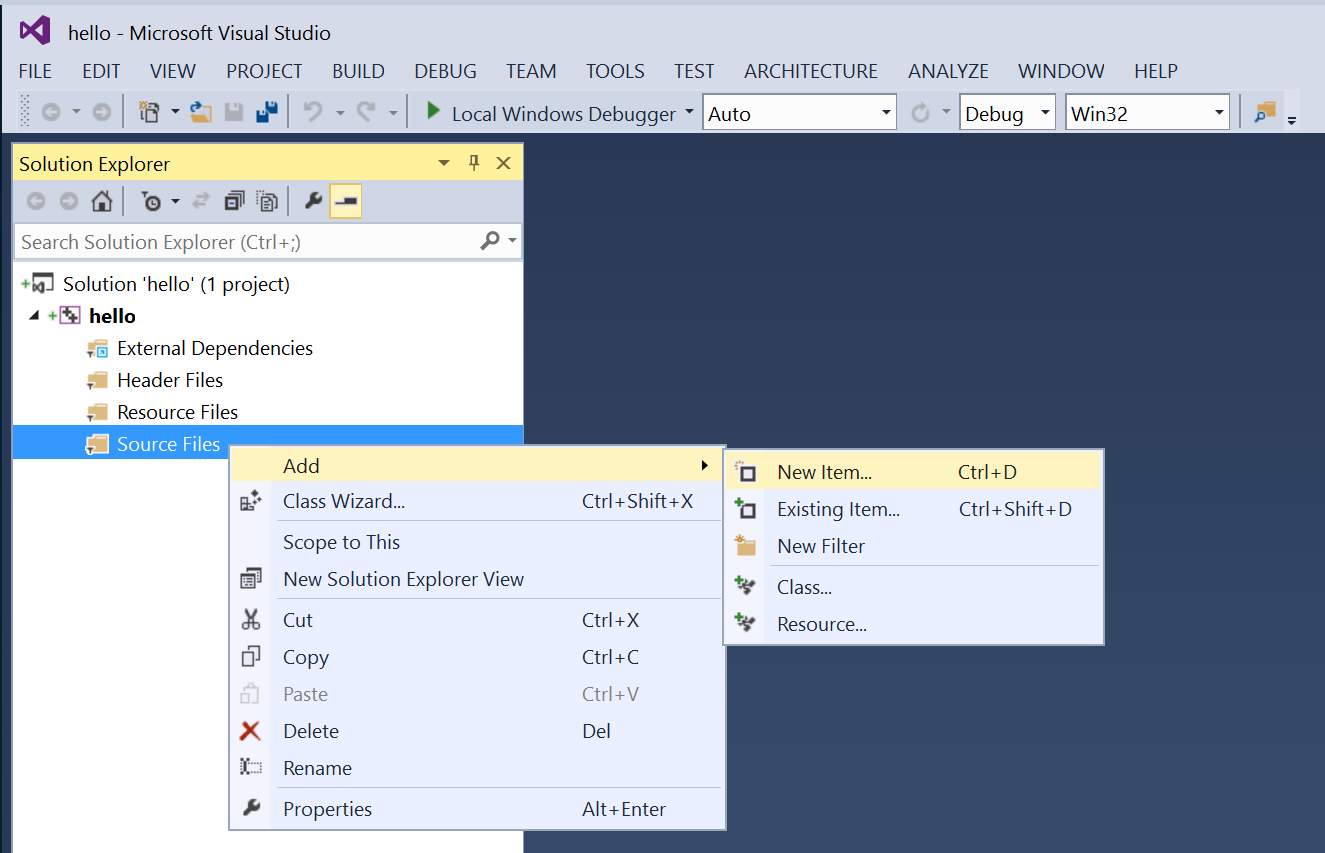Image resolution: width=1325 pixels, height=853 pixels.
Task: Choose New Solution Explorer View
Action: 477,579
